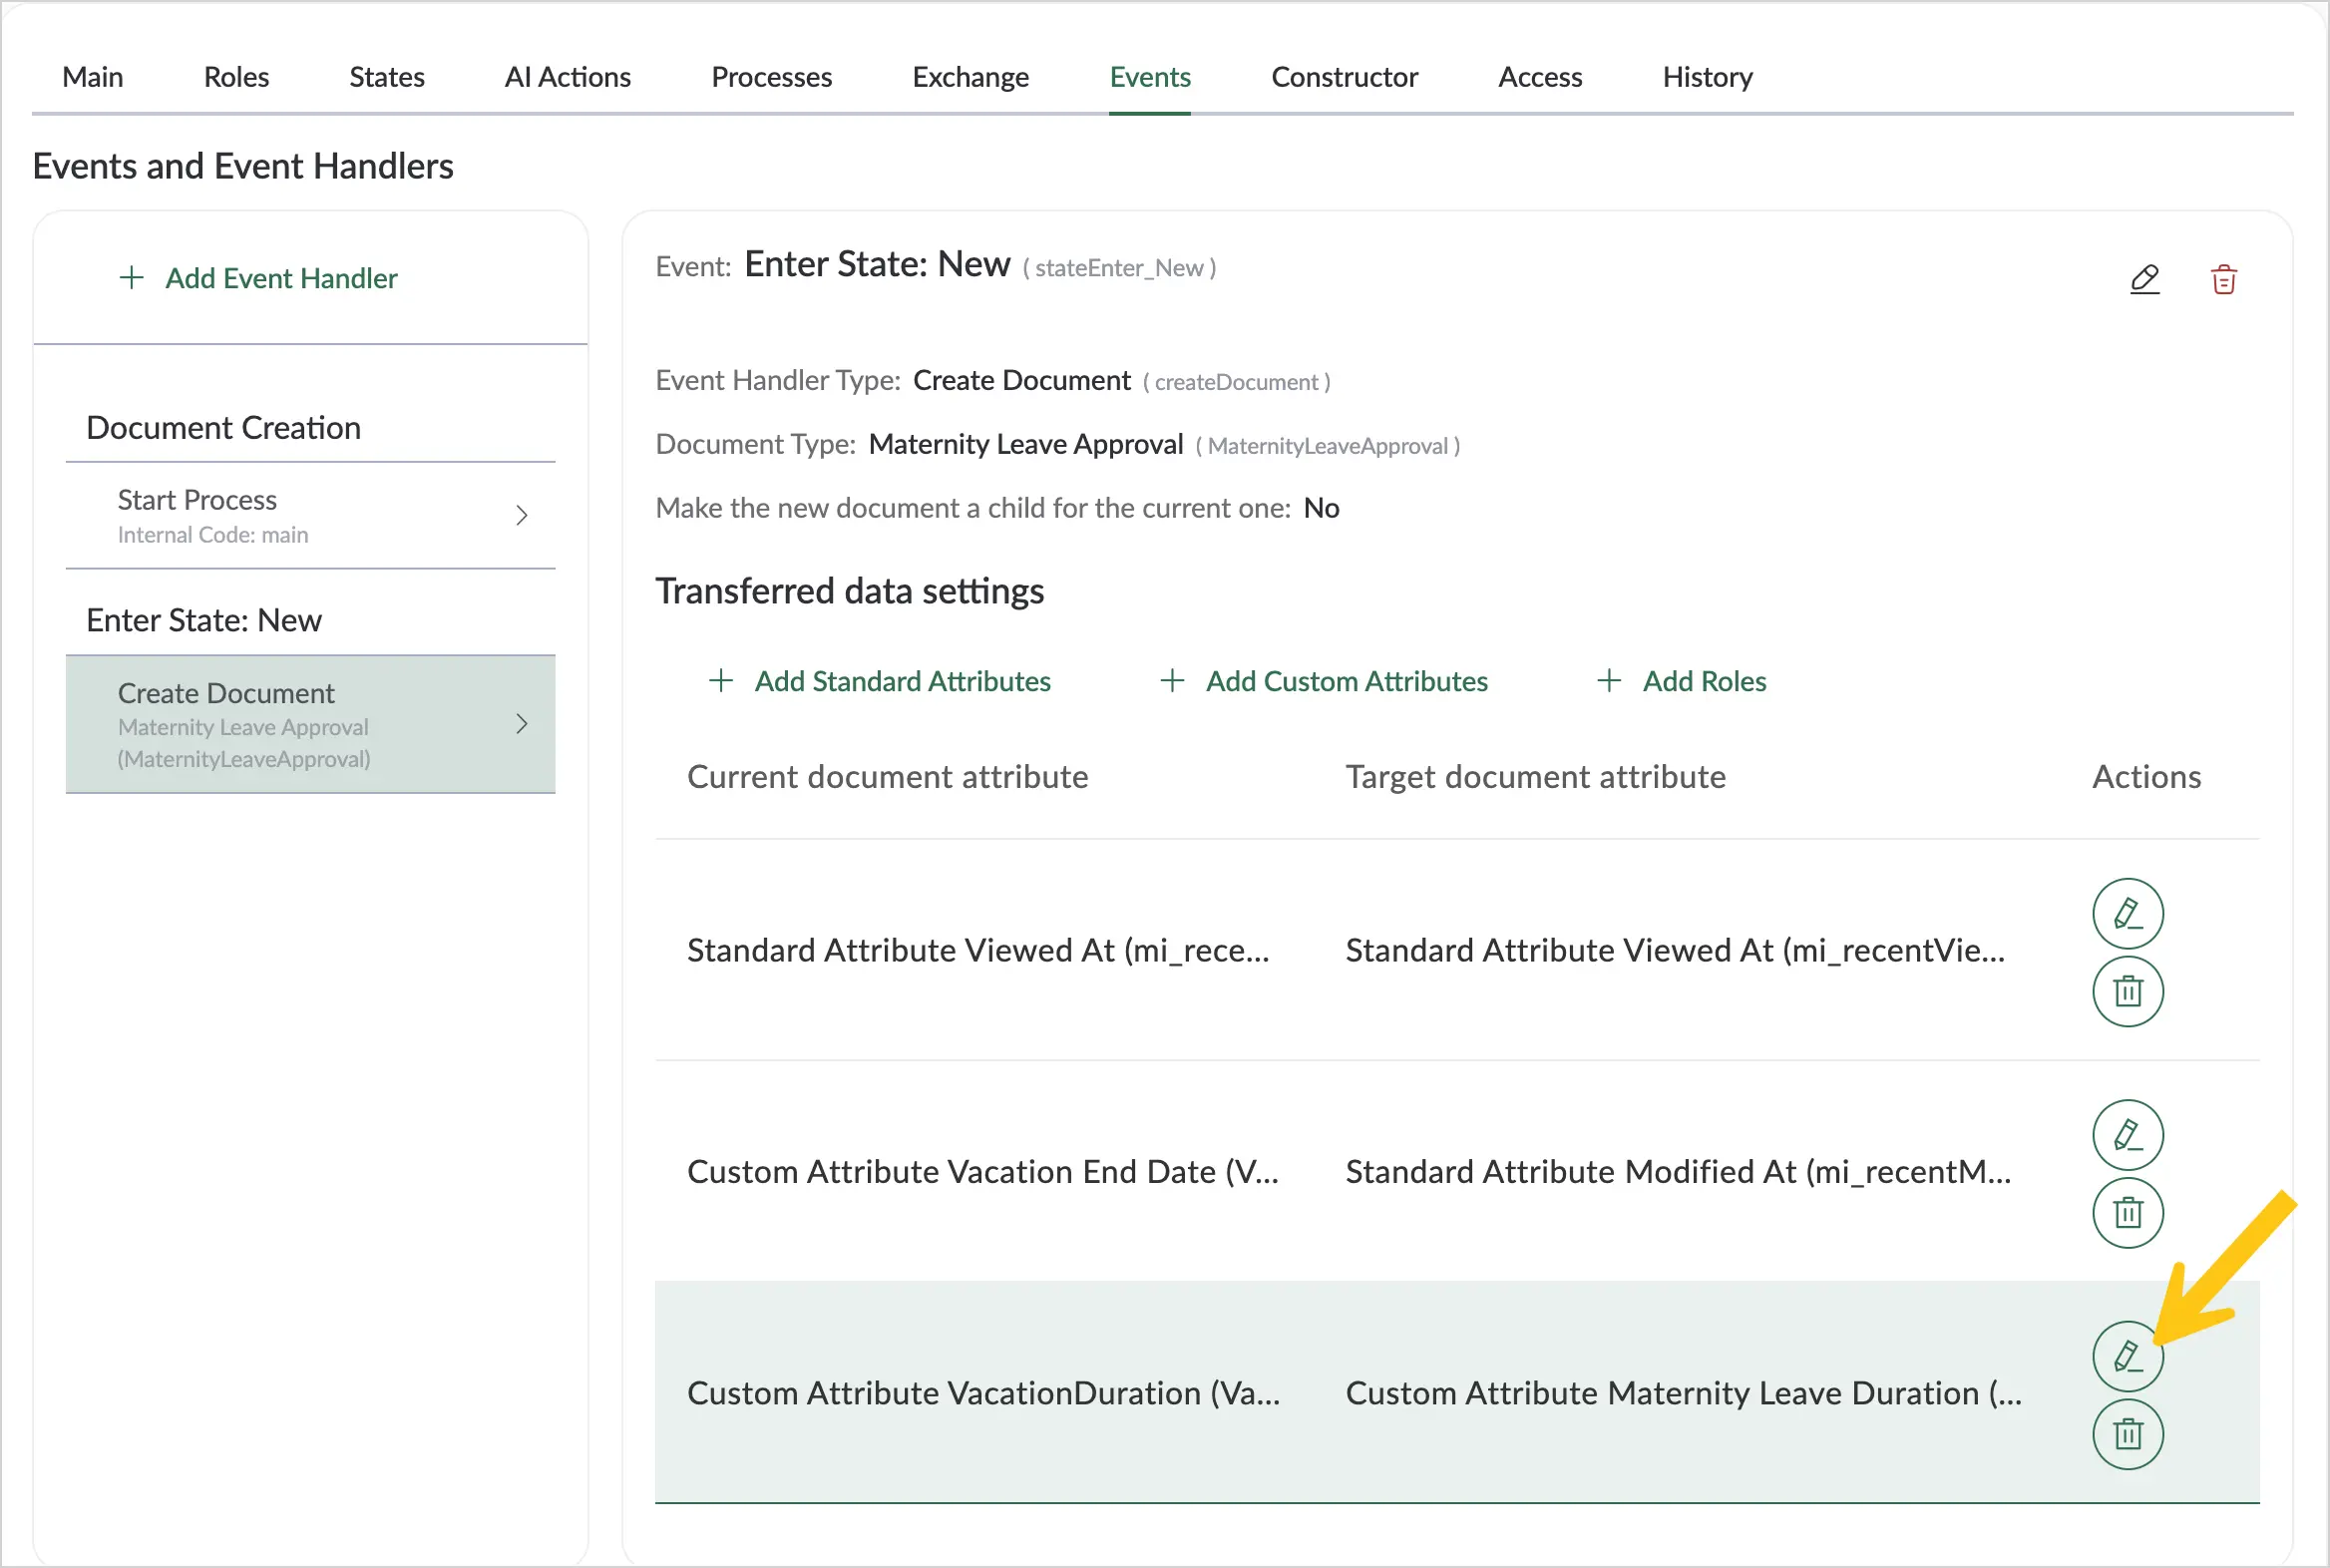
Task: Click the Events and Event Handlers heading
Action: (243, 166)
